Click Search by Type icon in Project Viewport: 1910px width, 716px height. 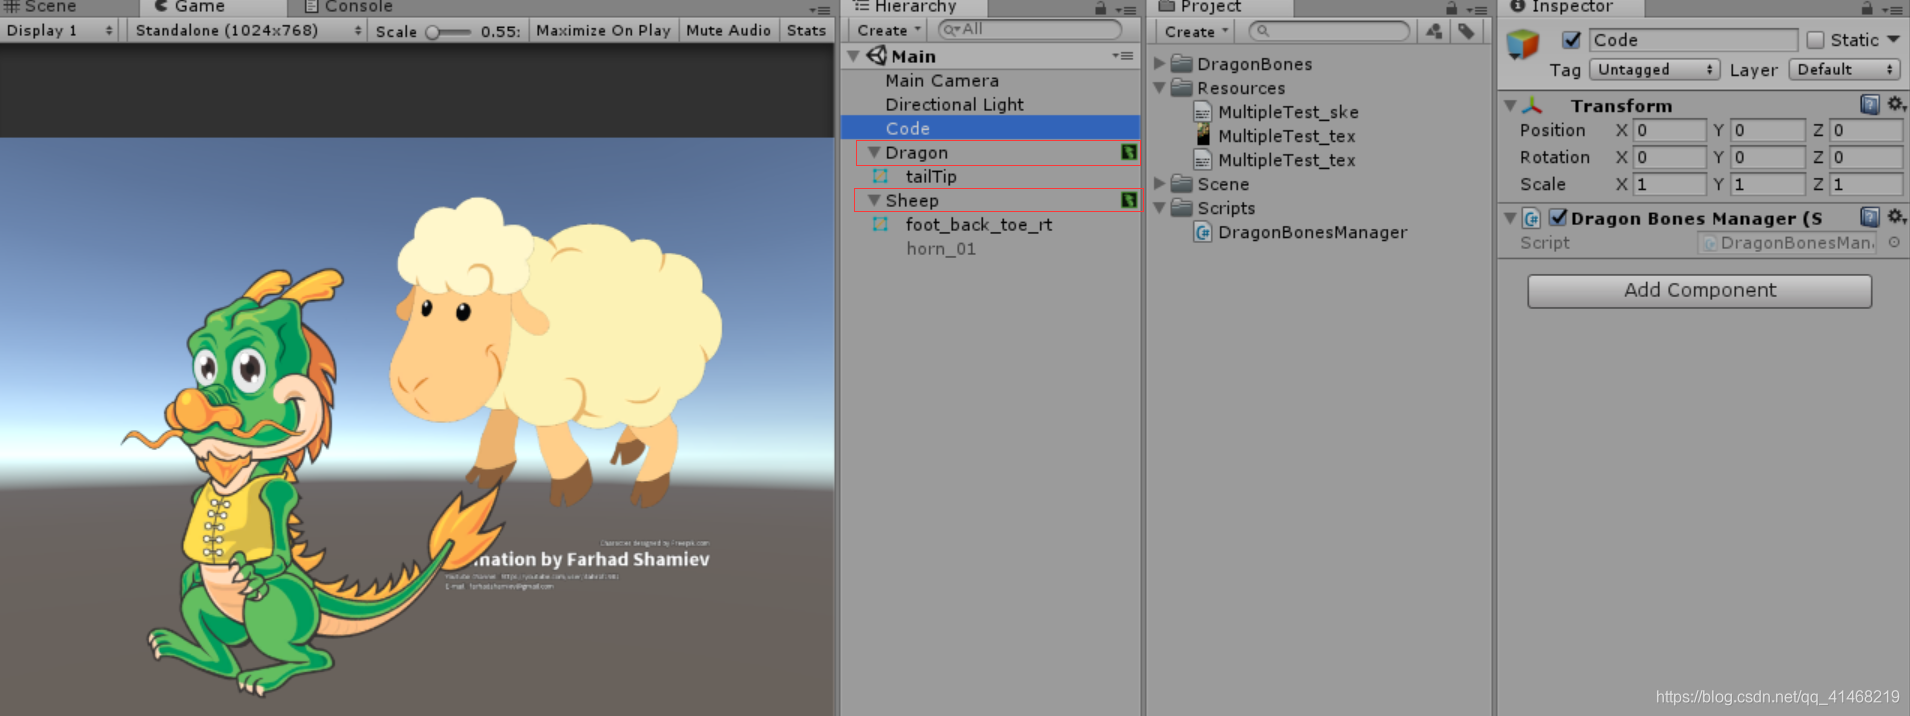pyautogui.click(x=1434, y=31)
